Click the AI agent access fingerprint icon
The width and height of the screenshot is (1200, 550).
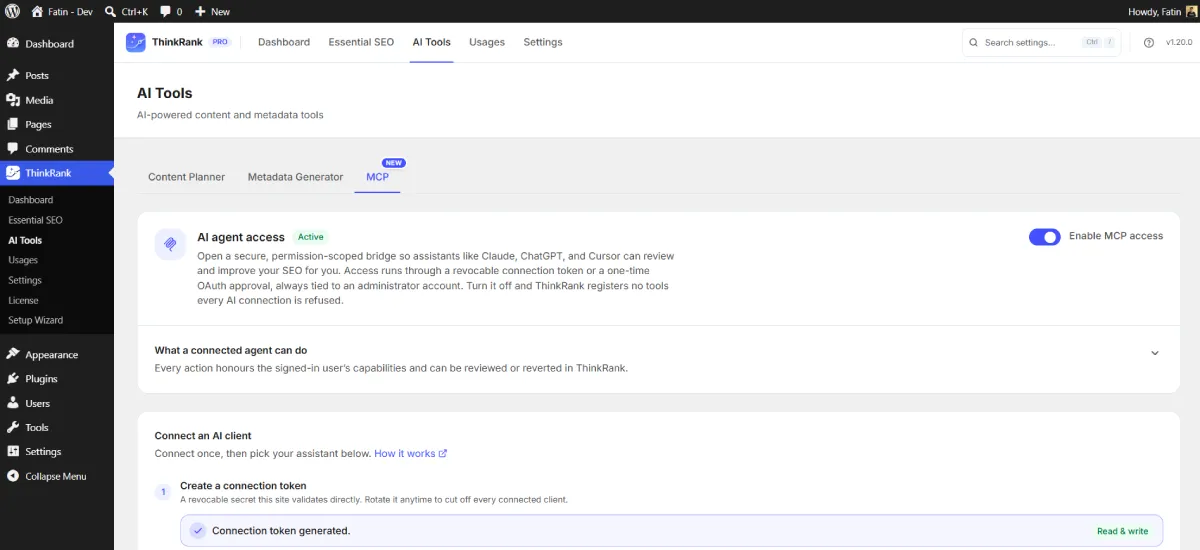coord(170,244)
